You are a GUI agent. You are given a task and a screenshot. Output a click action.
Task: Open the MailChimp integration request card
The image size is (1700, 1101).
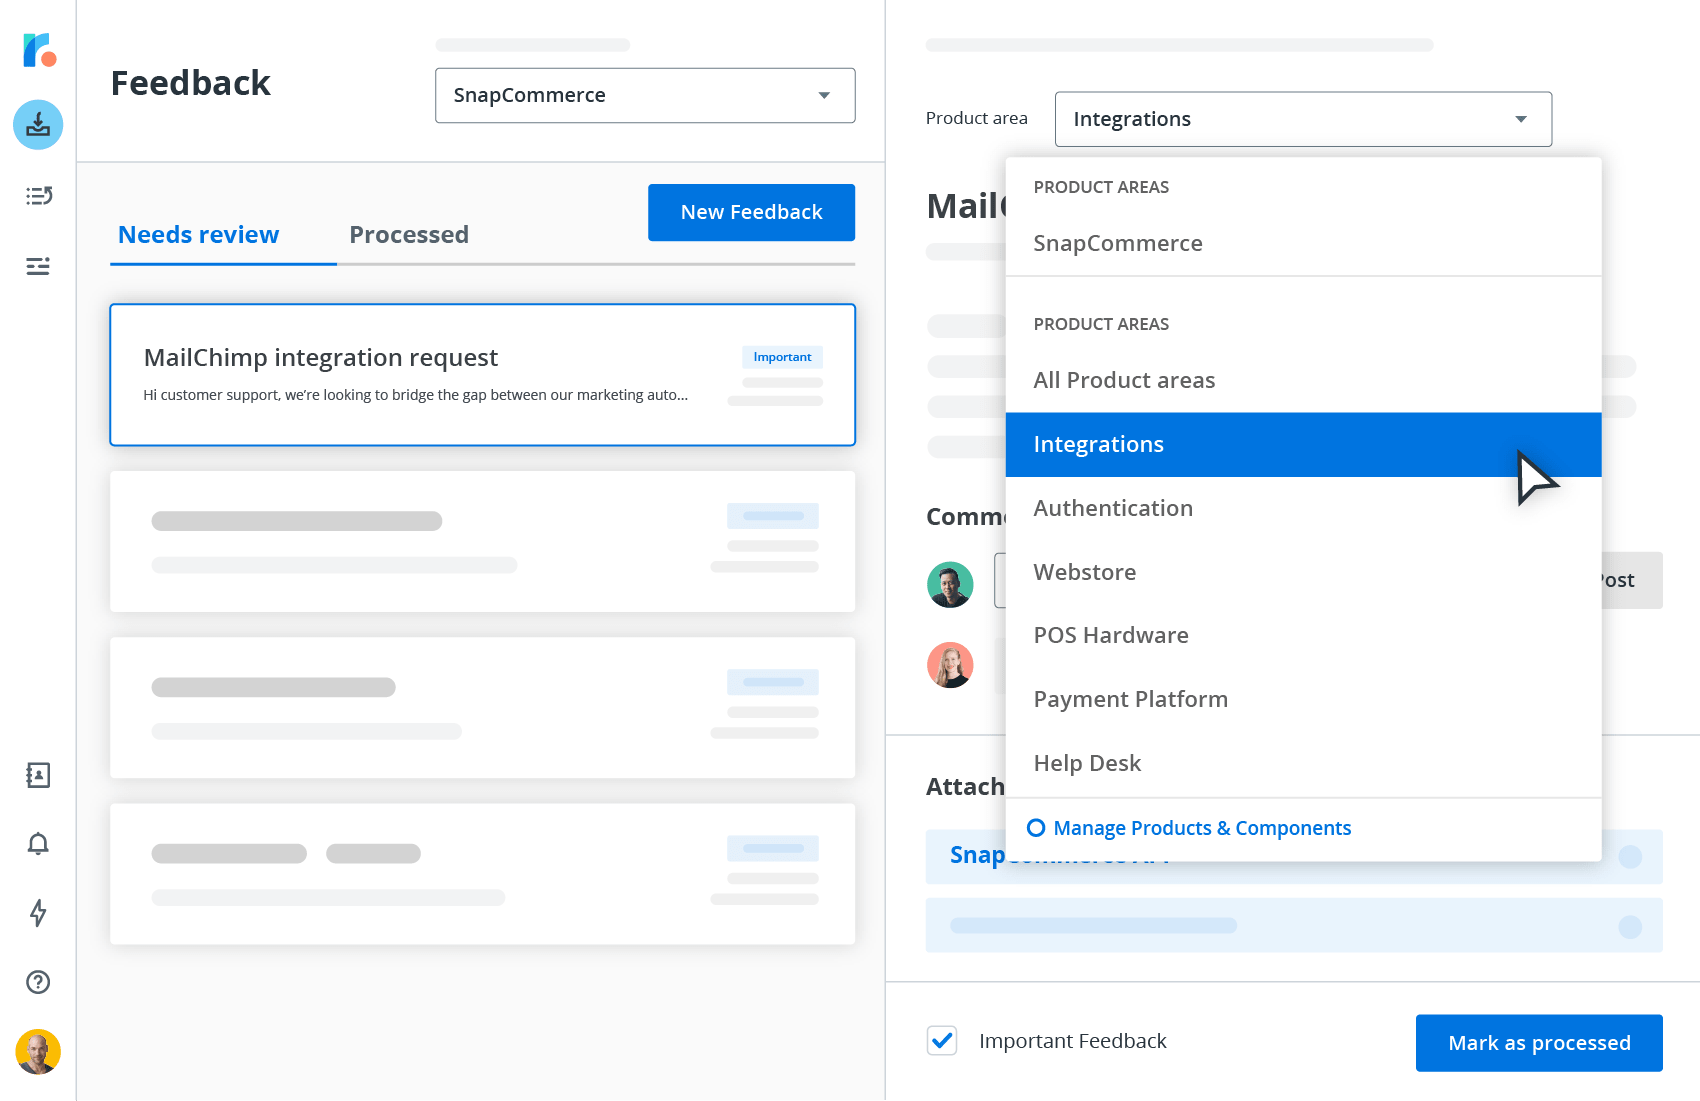coord(482,375)
